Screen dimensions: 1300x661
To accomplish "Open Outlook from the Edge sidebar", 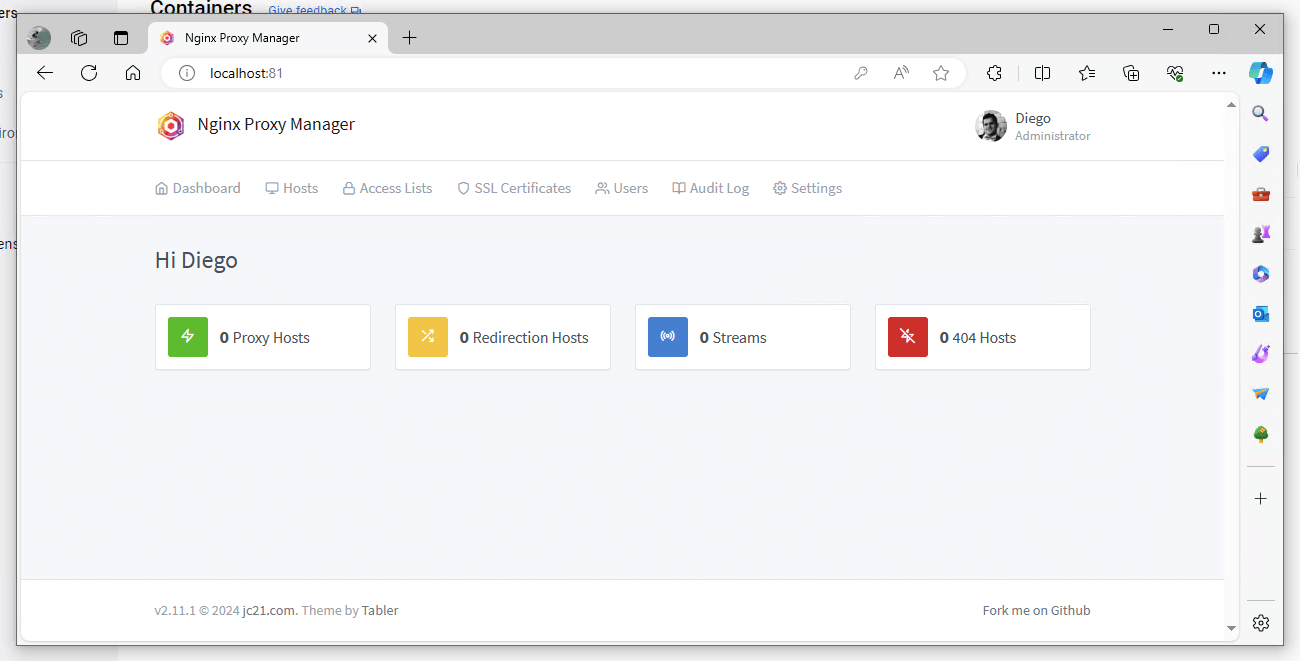I will click(1260, 313).
